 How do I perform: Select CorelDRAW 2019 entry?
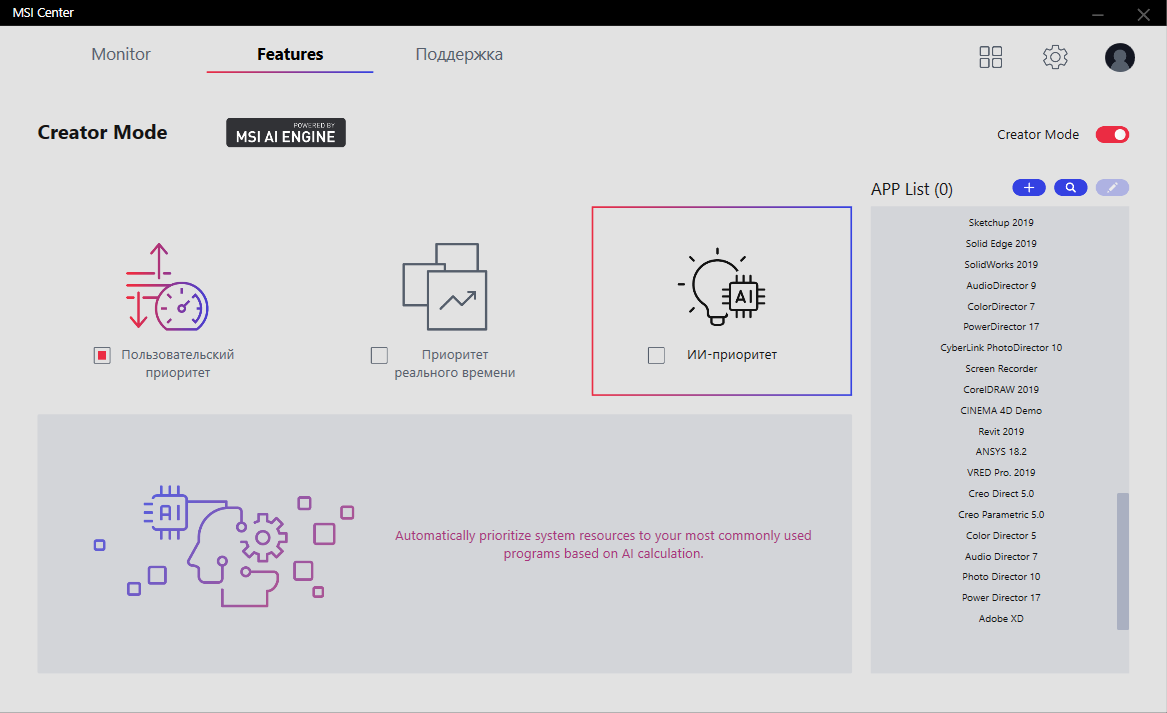(x=1000, y=389)
